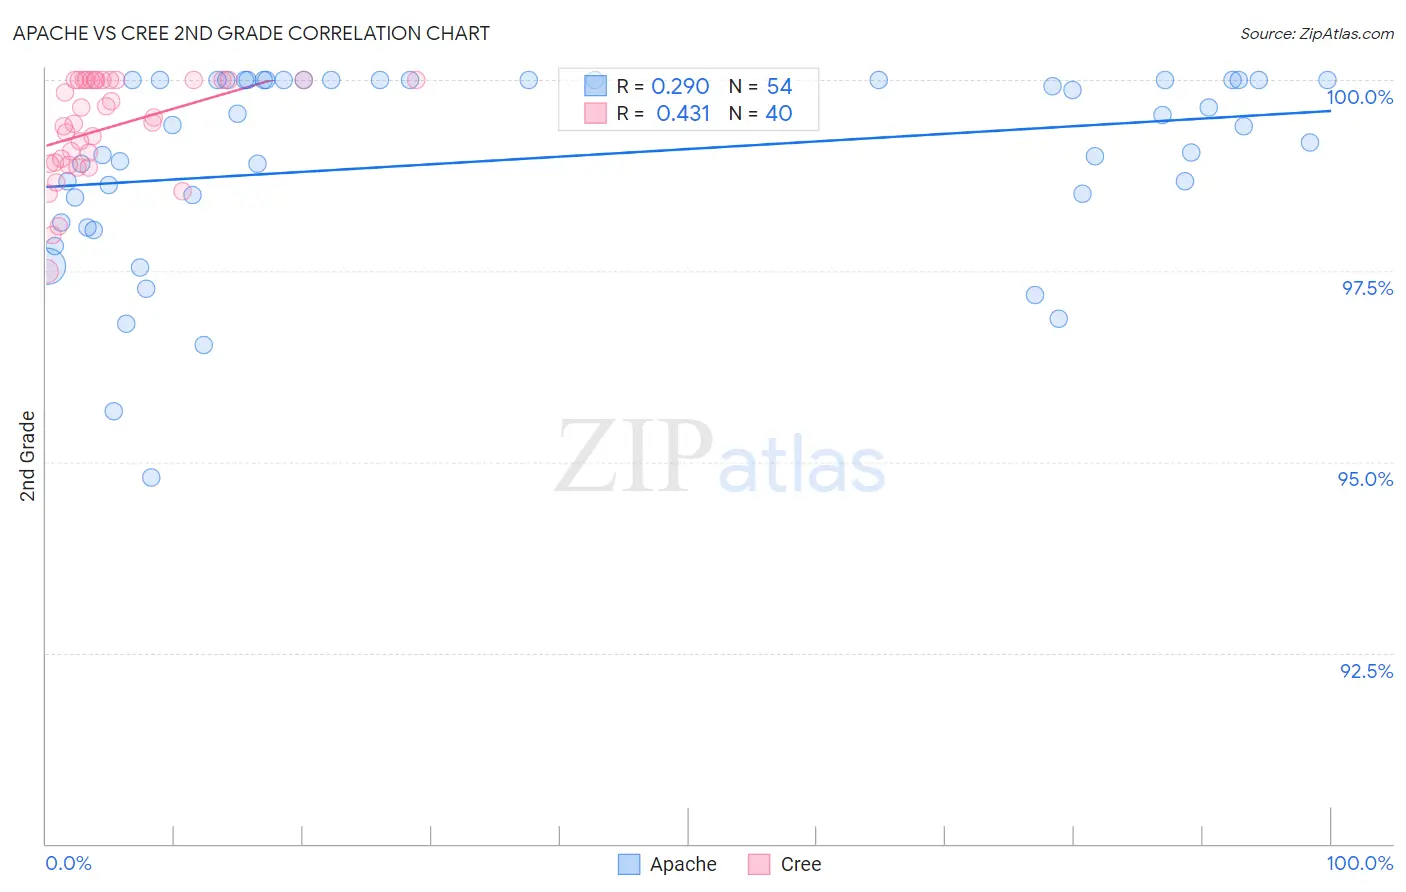This screenshot has width=1406, height=892.
Task: Click the Cree legend color swatch
Action: point(759,865)
